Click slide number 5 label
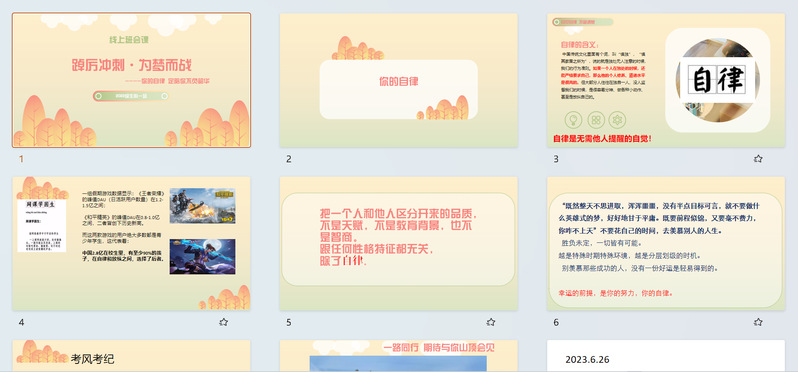 click(x=289, y=322)
